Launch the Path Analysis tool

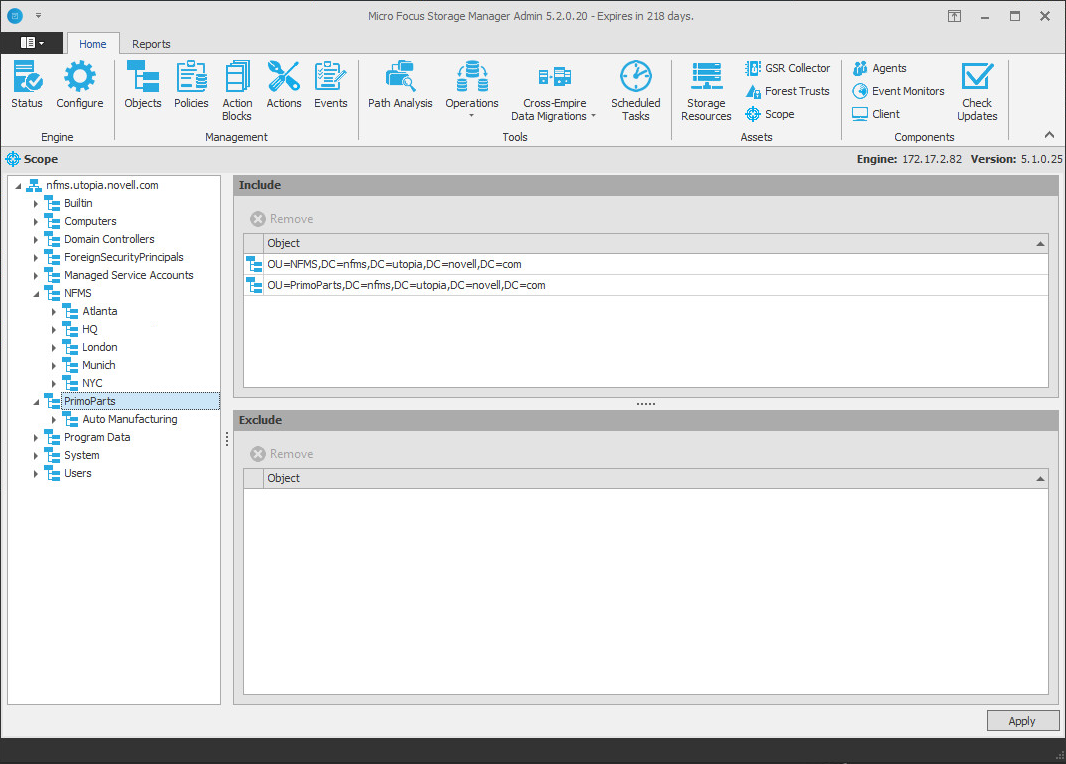[400, 85]
